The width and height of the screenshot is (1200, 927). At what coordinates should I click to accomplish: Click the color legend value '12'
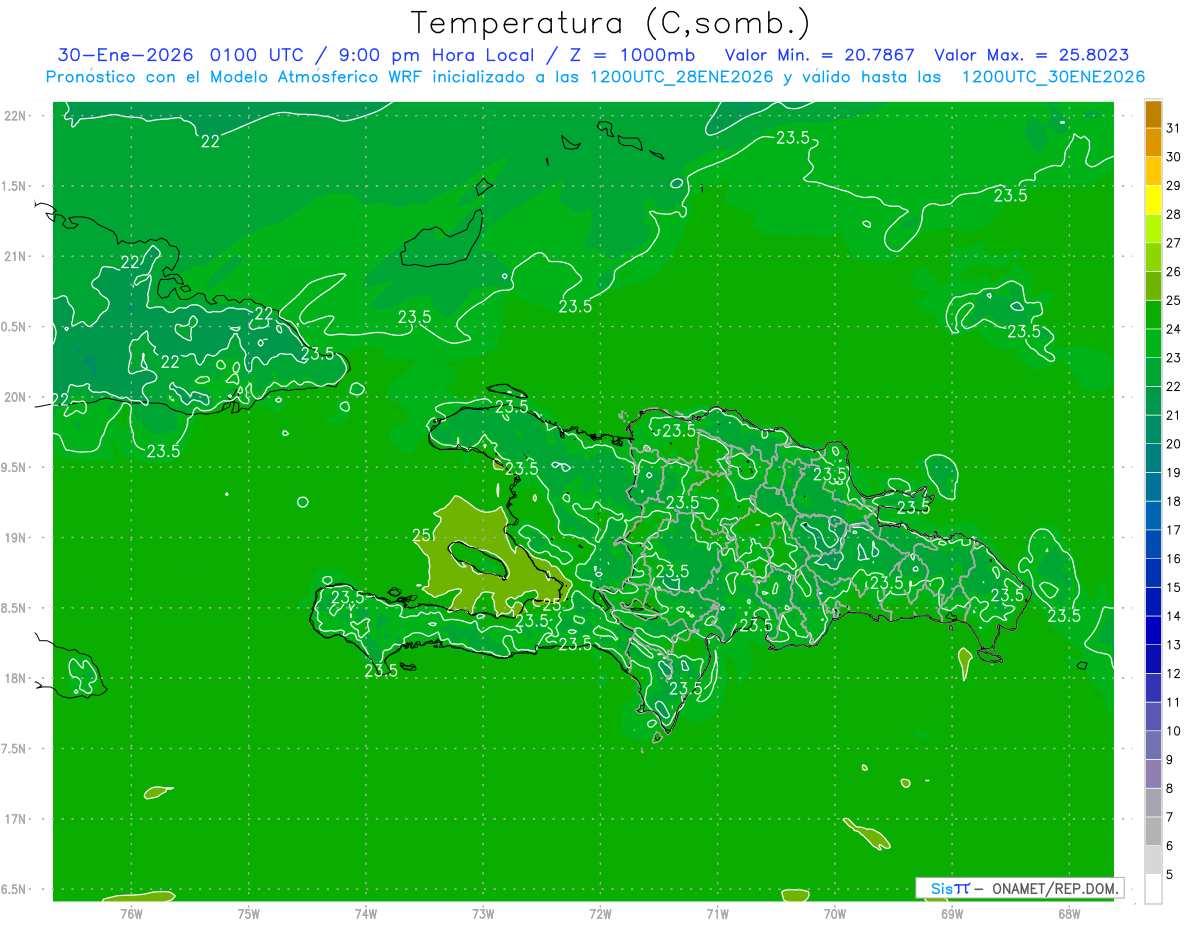(1173, 674)
